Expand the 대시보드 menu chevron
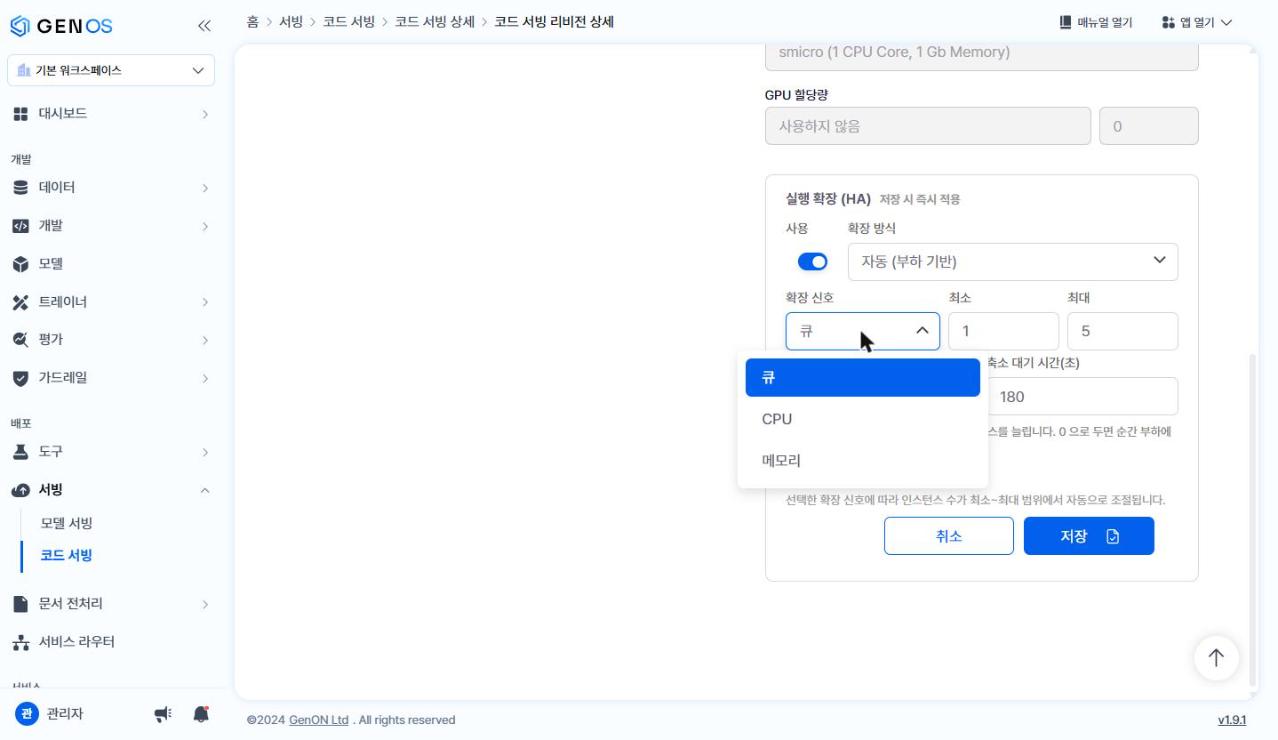This screenshot has width=1278, height=740. click(205, 114)
